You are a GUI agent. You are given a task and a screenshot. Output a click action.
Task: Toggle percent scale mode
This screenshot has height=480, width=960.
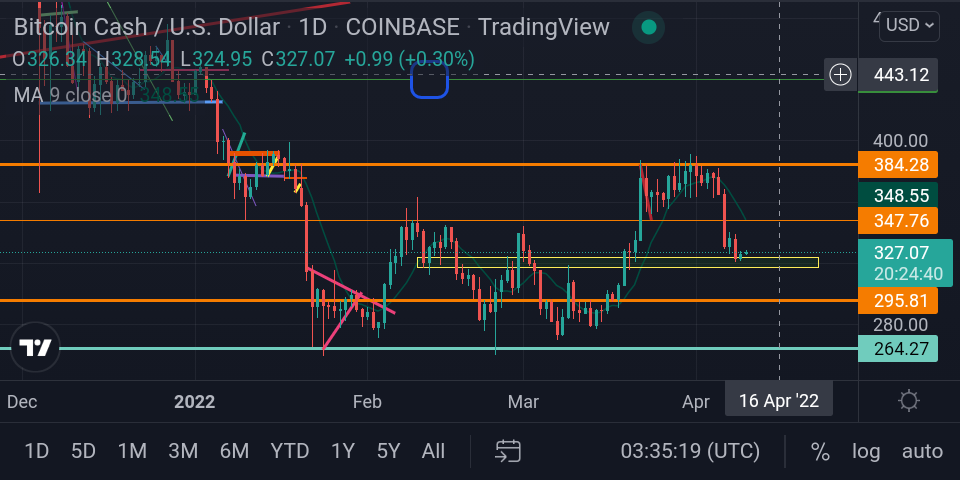pyautogui.click(x=820, y=452)
